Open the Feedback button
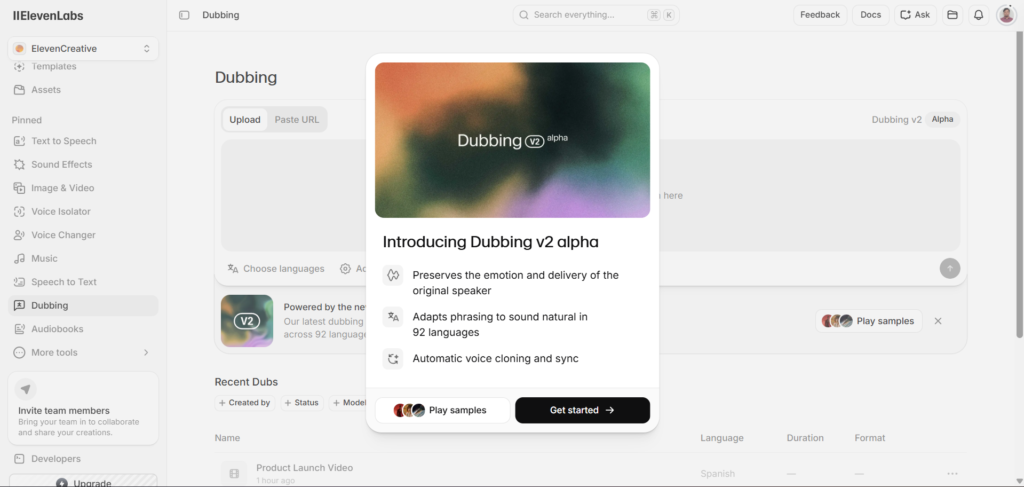Image resolution: width=1024 pixels, height=487 pixels. [820, 15]
